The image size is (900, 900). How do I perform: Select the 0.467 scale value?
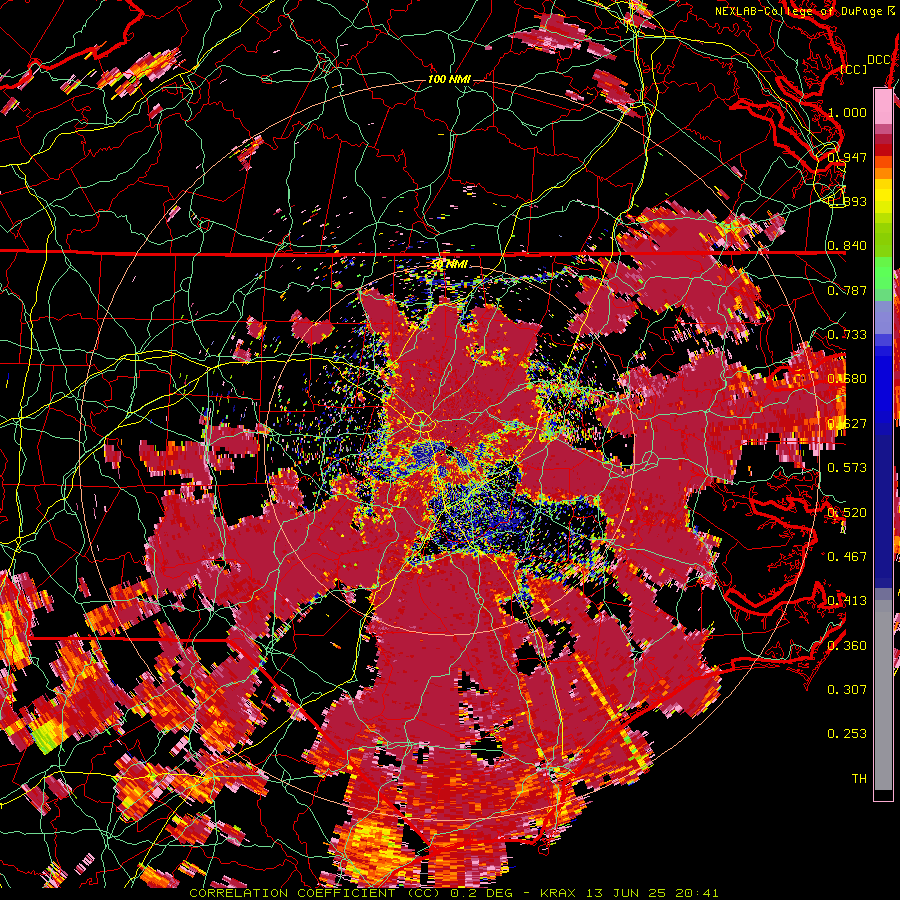[x=847, y=557]
